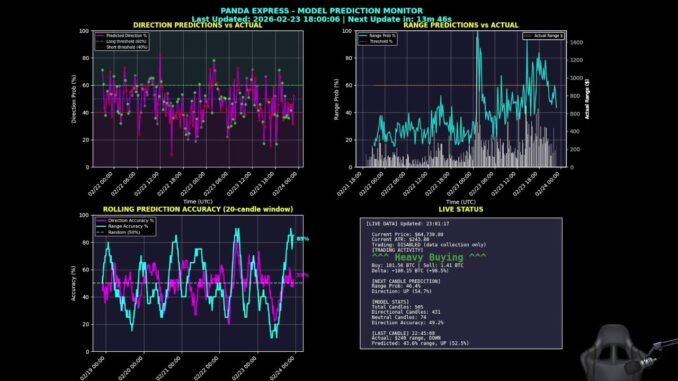Click the DIRECTION PREDICTIONS vs ACTUAL chart title
The image size is (678, 381).
coord(198,26)
